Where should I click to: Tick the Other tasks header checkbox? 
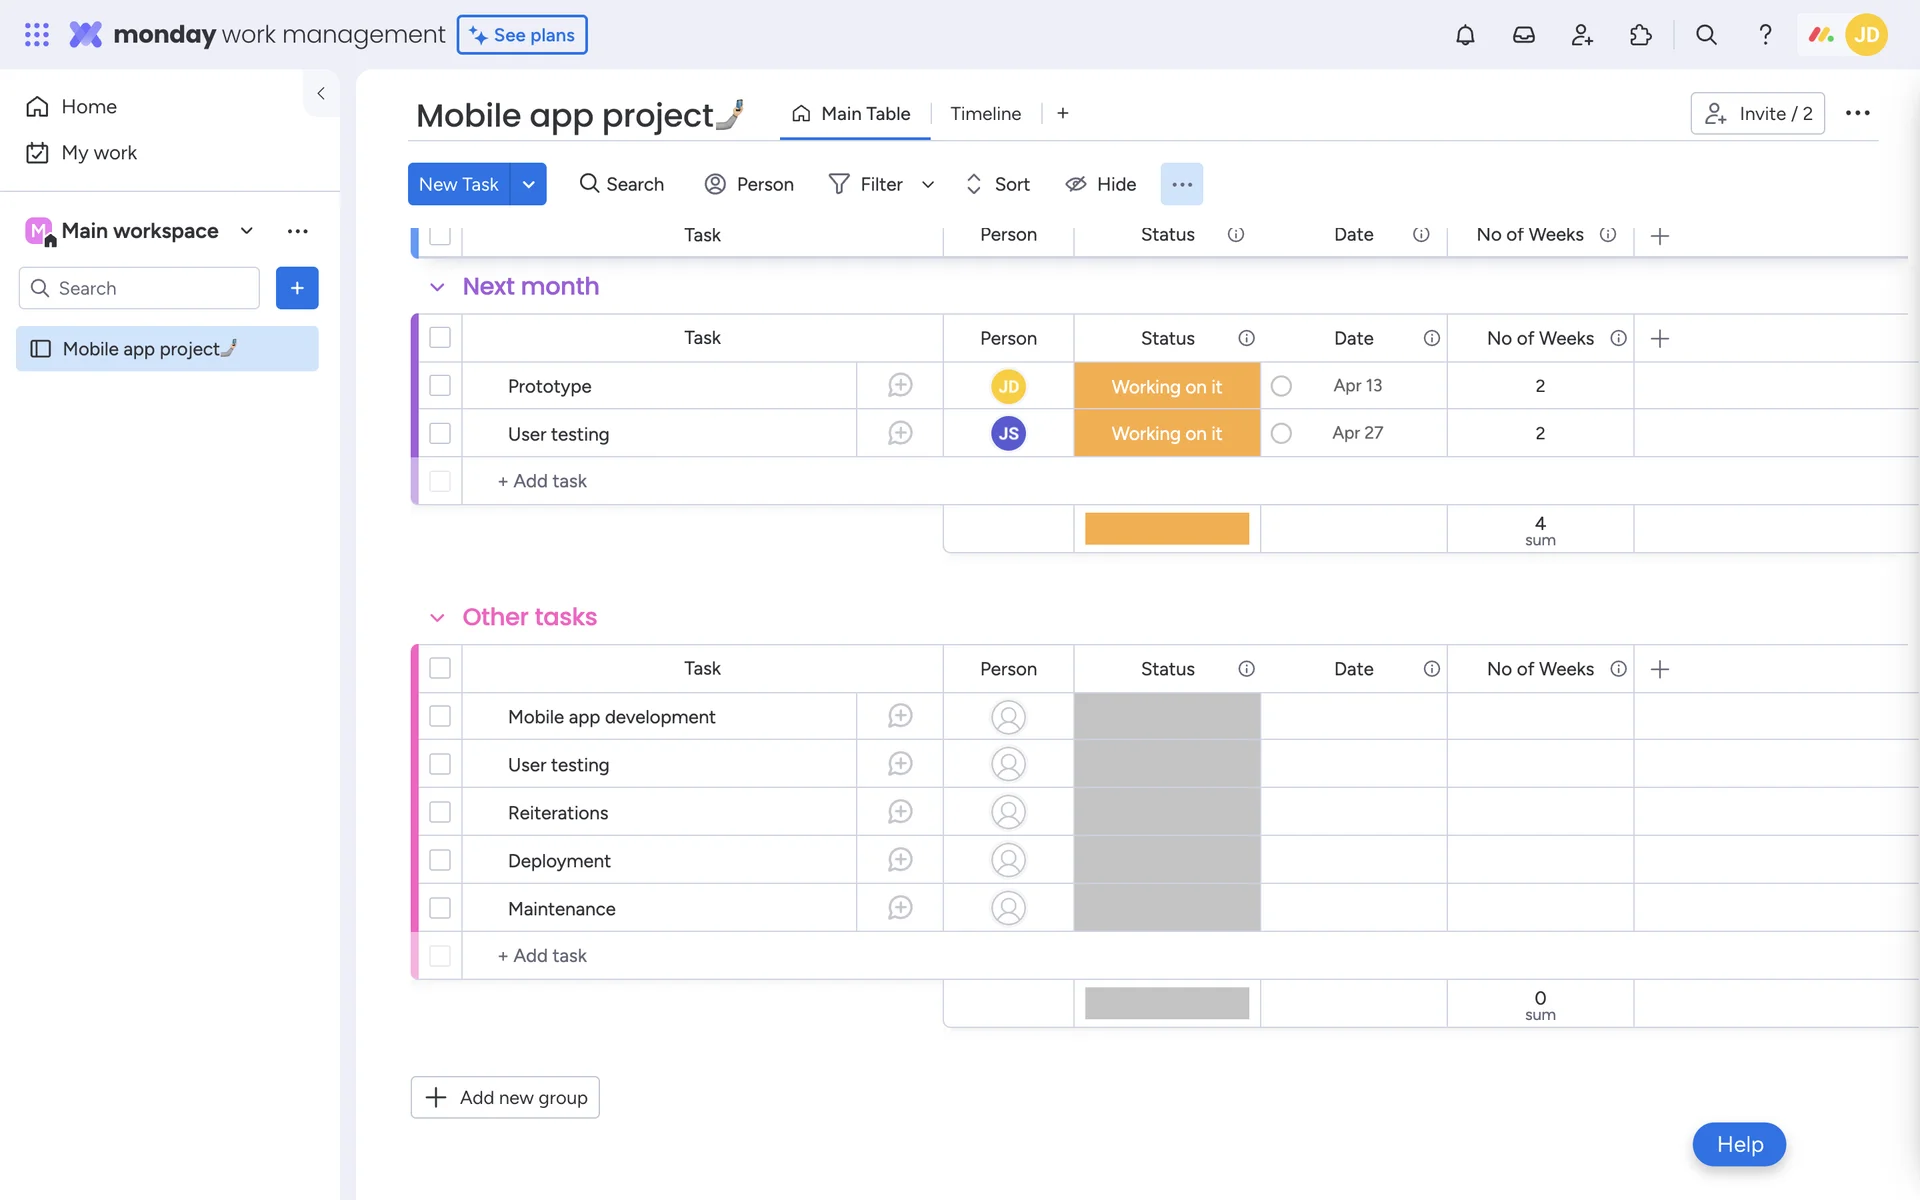tap(440, 668)
